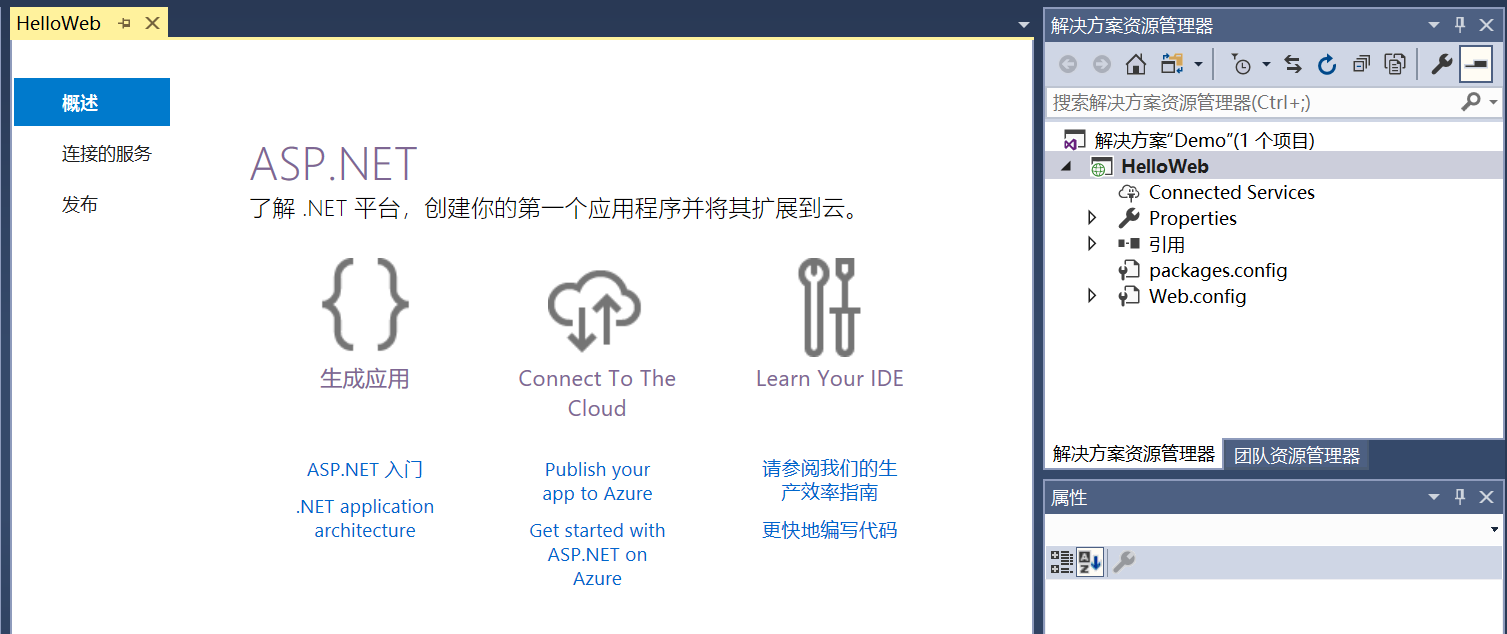Select 概述 in the left navigation
Viewport: 1507px width, 634px height.
point(91,102)
